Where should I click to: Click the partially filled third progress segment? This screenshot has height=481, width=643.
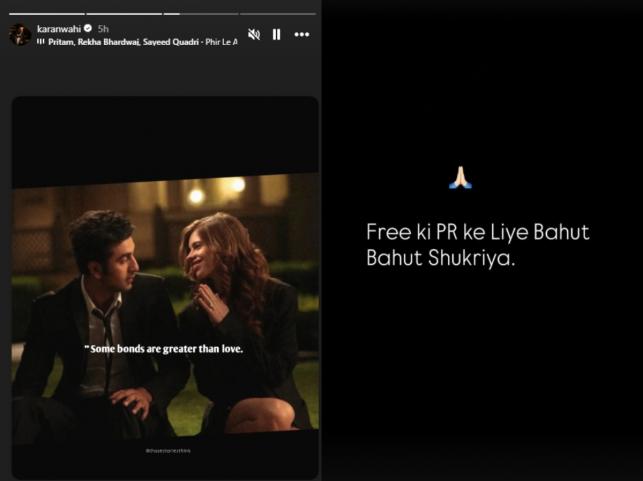(x=200, y=14)
